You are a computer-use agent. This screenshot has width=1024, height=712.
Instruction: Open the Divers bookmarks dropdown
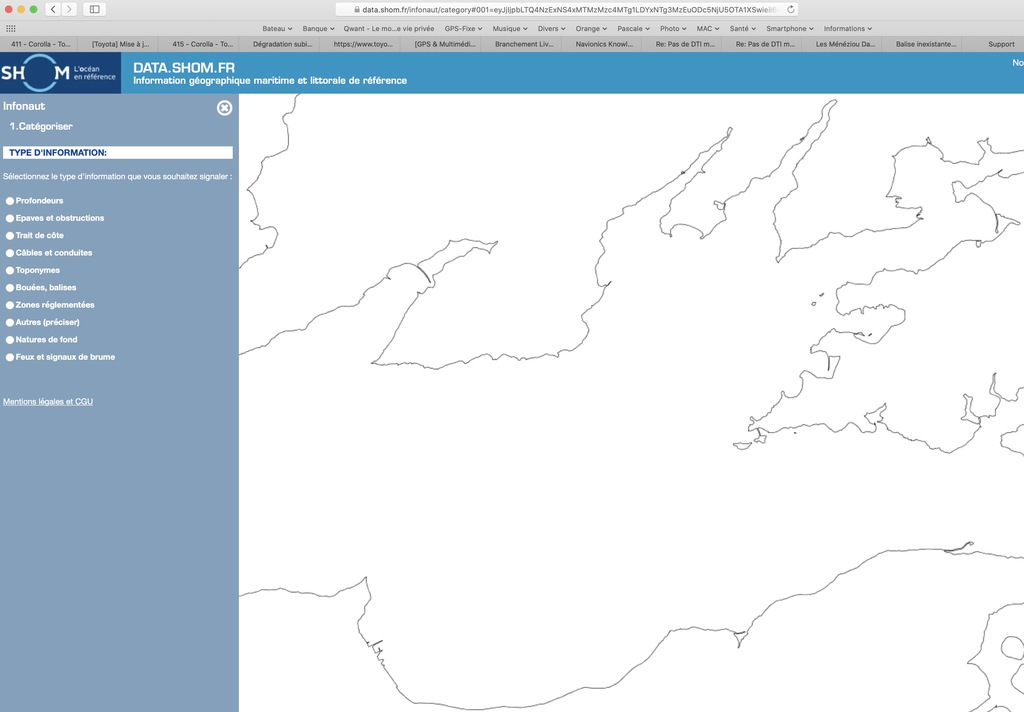pos(551,29)
